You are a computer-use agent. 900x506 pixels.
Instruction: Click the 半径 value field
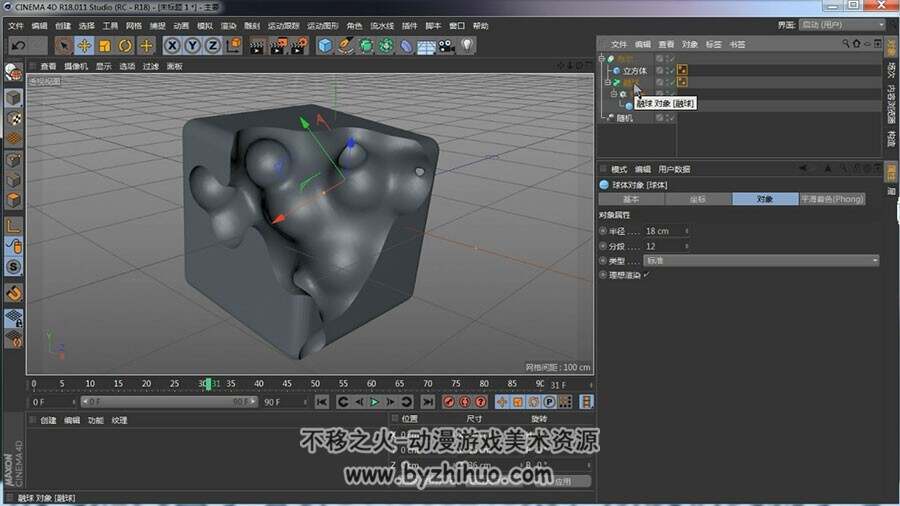664,231
